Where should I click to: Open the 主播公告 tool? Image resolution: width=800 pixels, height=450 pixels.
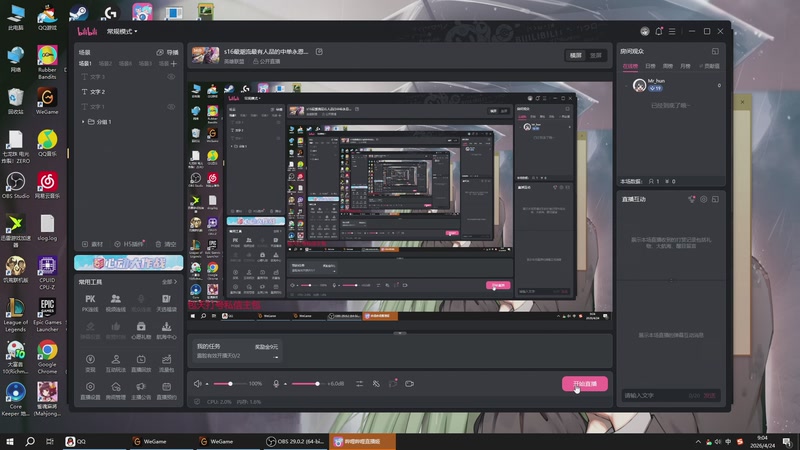[141, 390]
